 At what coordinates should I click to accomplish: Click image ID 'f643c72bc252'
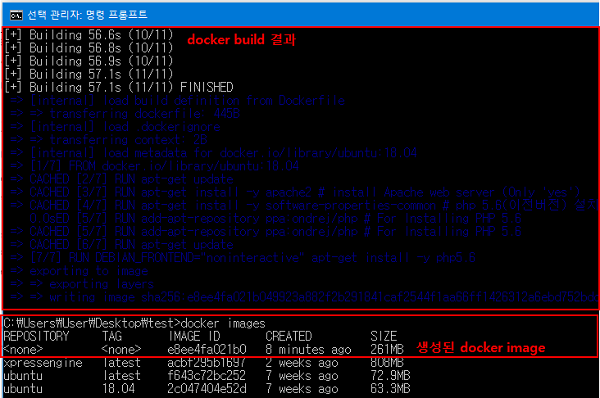tap(207, 376)
